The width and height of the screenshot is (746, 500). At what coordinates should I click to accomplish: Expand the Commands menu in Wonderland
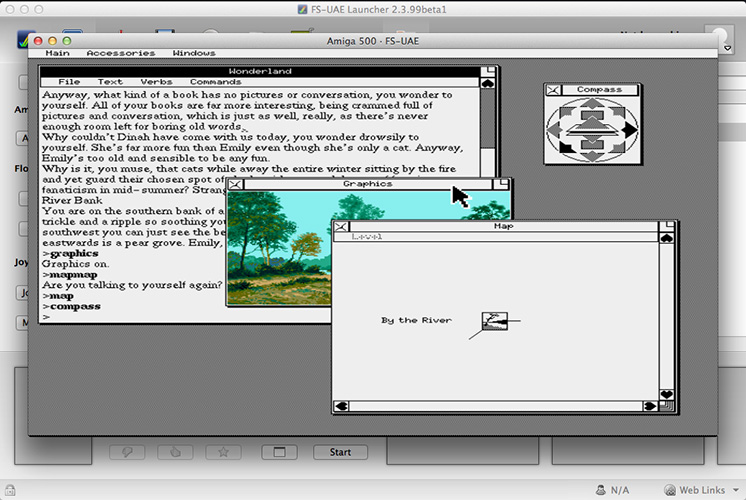[x=215, y=82]
